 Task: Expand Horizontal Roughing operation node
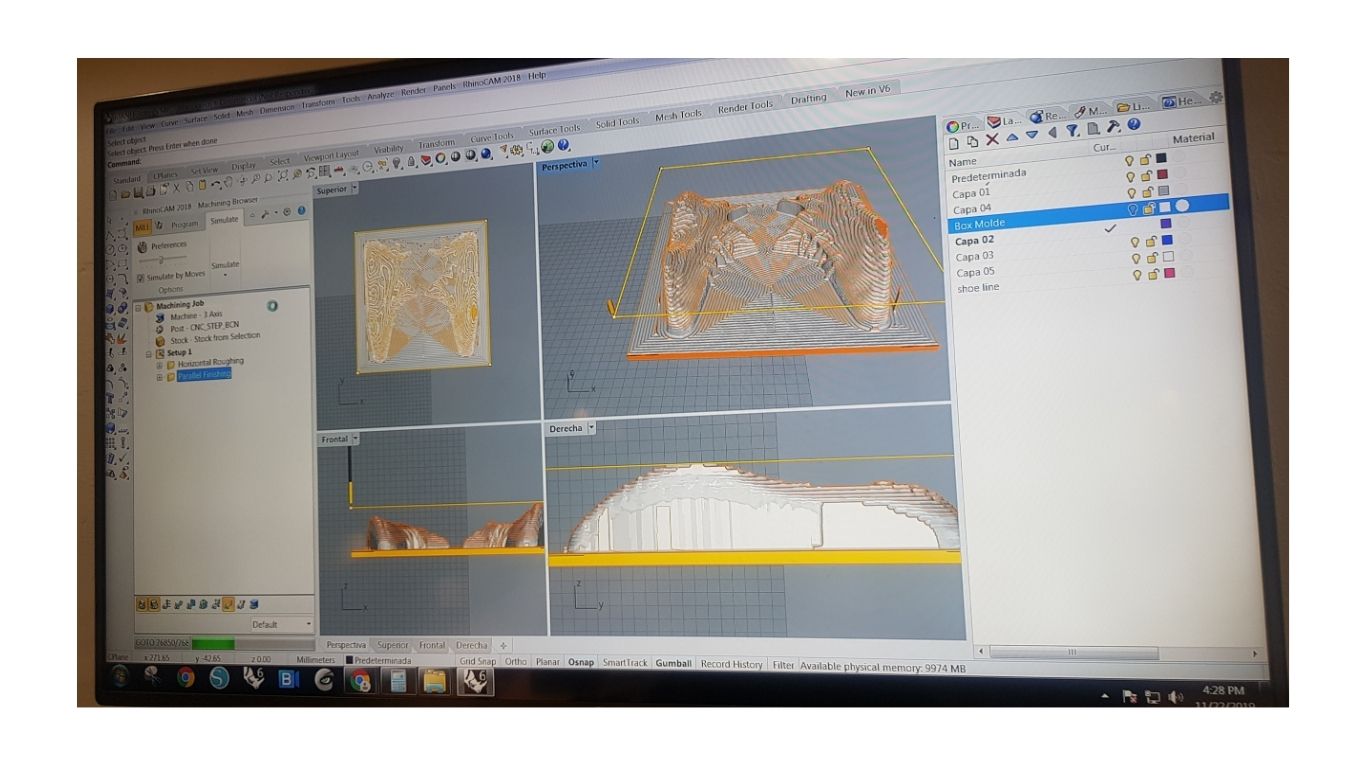pos(159,365)
